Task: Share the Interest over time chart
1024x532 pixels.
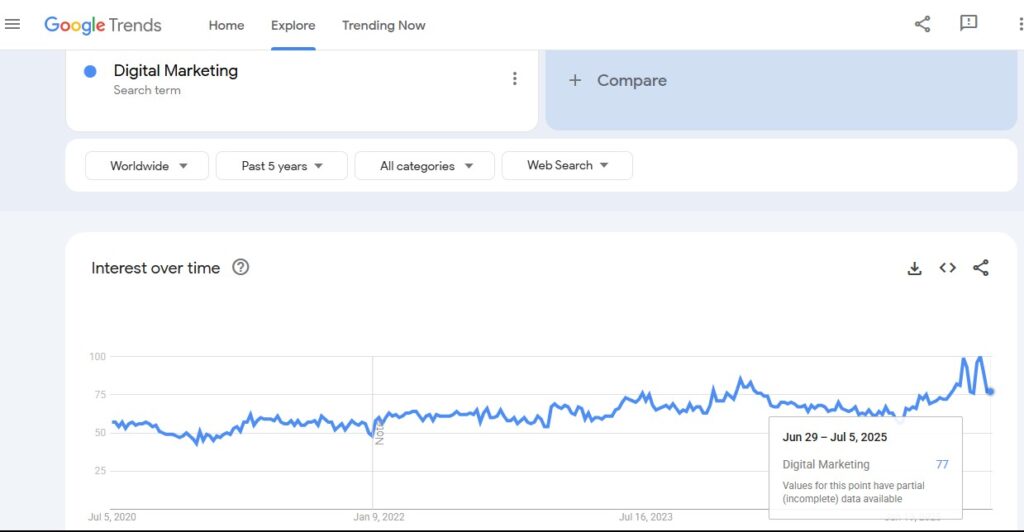Action: (x=981, y=268)
